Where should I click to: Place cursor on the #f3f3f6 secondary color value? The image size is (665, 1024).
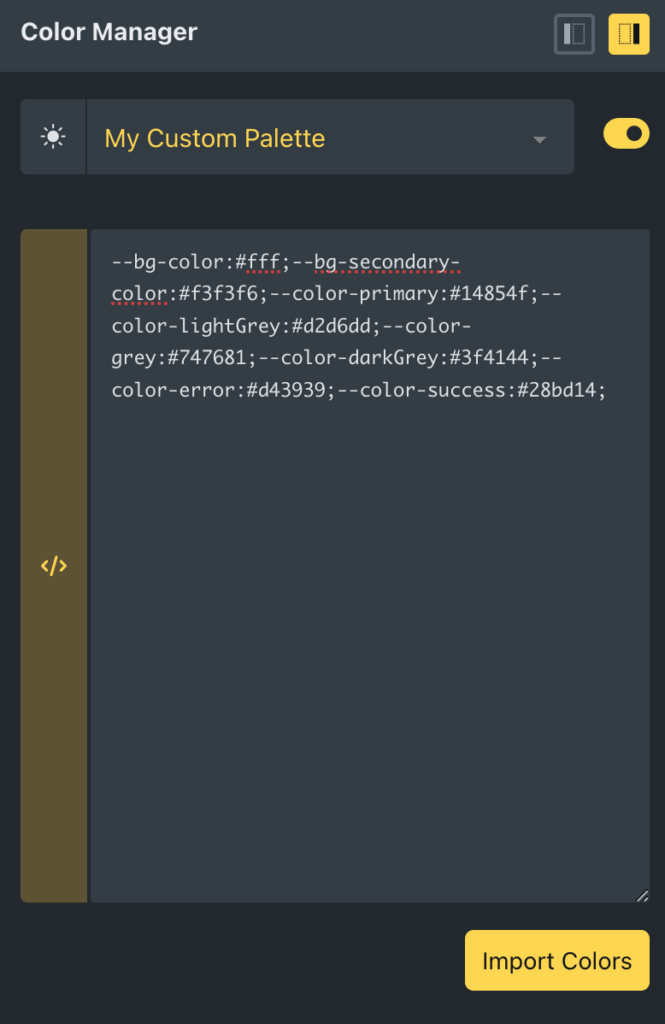(x=218, y=294)
